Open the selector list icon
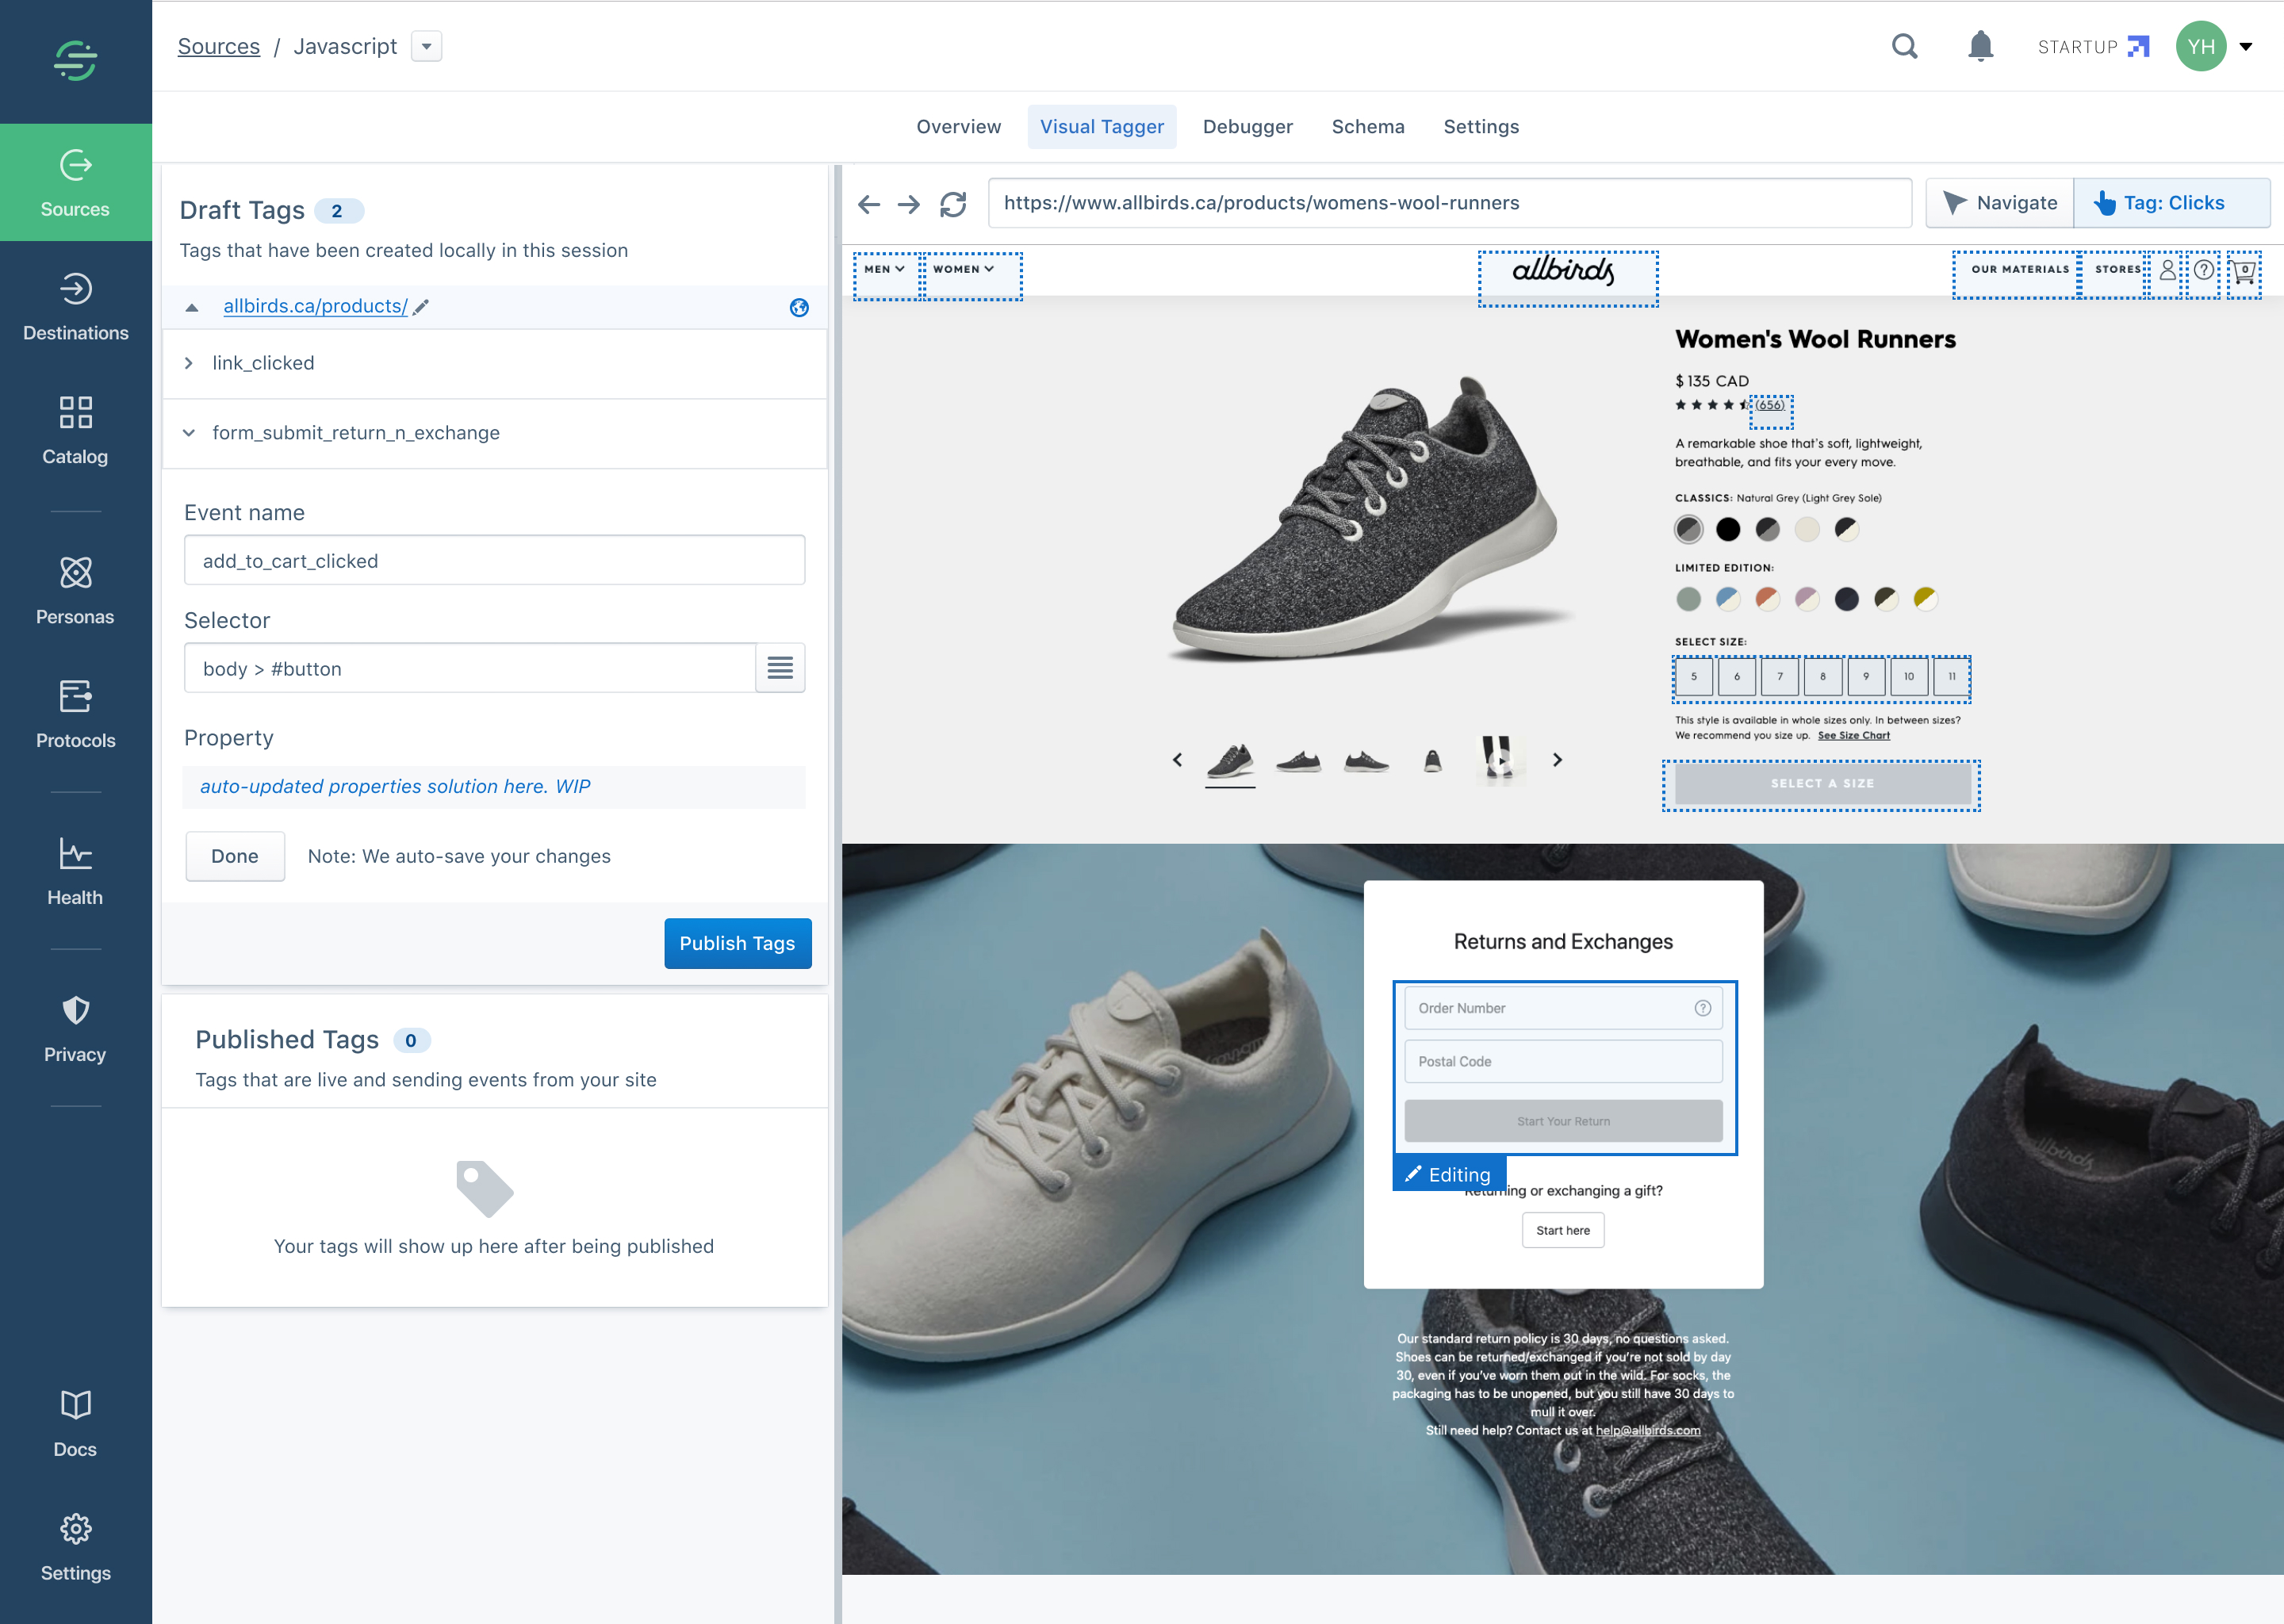Viewport: 2284px width, 1624px height. [780, 667]
